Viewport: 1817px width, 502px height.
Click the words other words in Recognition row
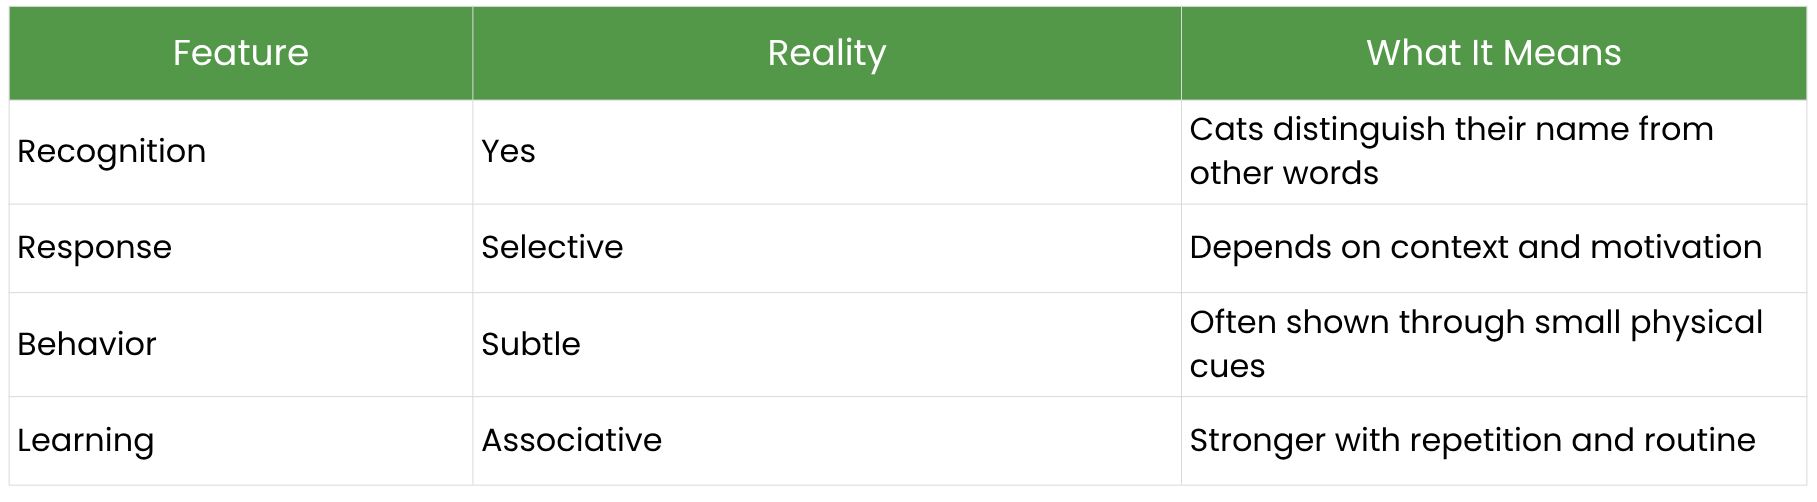(1284, 173)
